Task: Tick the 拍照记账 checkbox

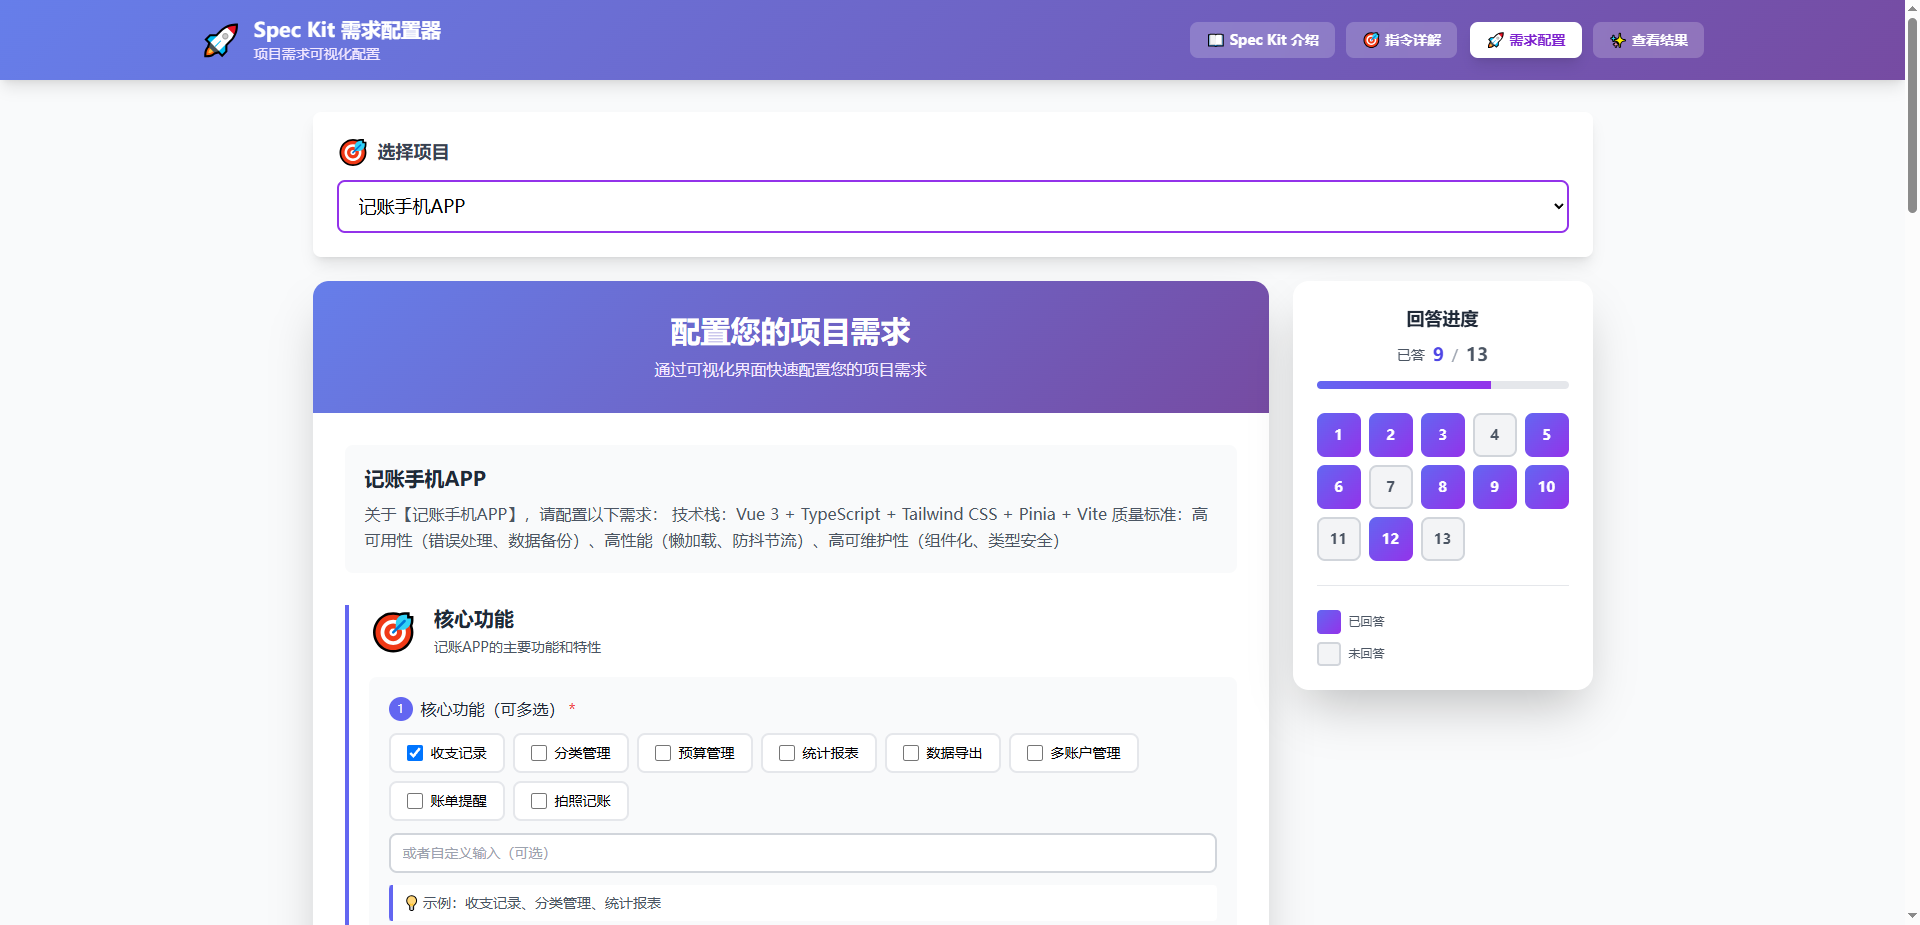Action: (539, 801)
